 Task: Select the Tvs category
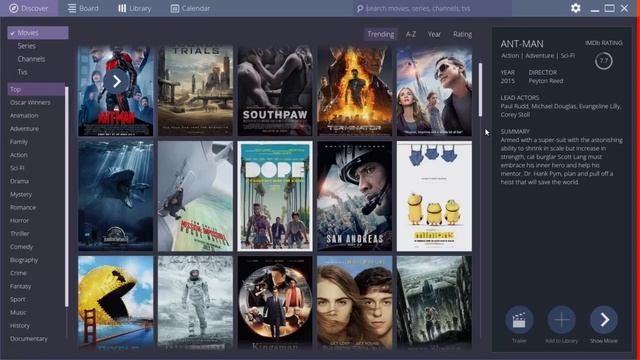(x=22, y=72)
